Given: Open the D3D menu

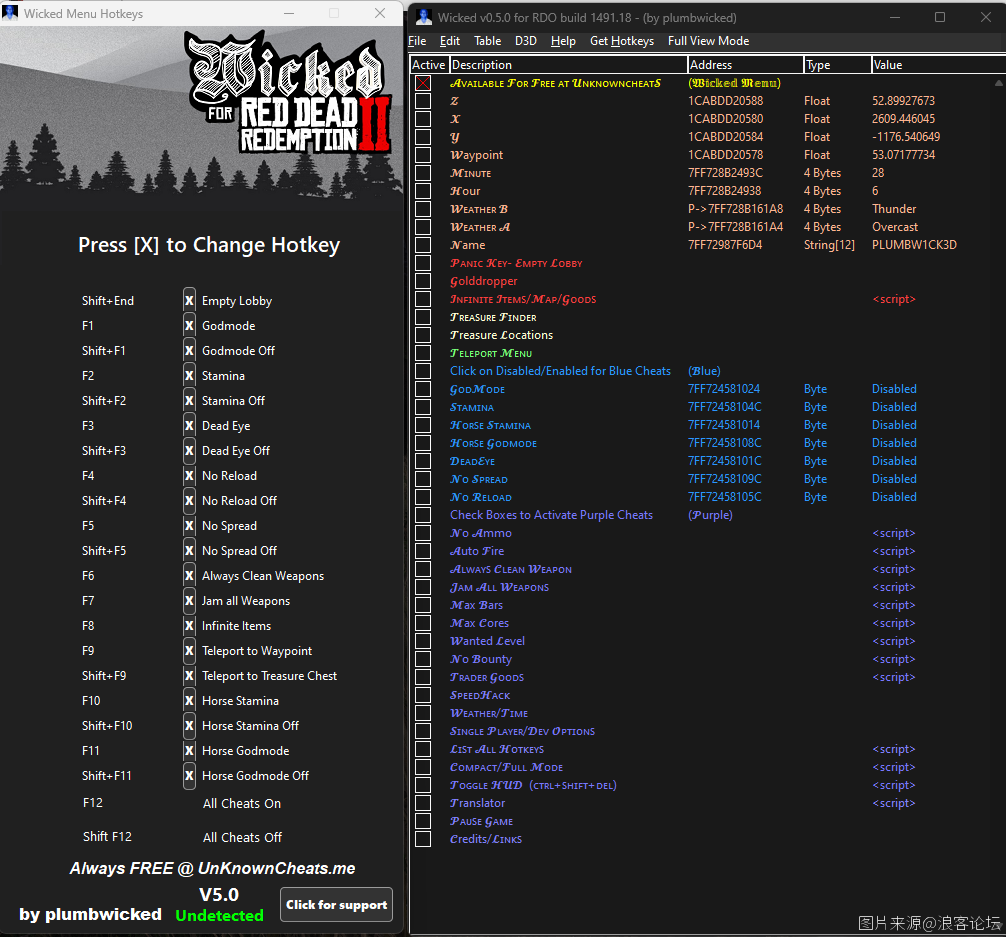Looking at the screenshot, I should point(525,41).
